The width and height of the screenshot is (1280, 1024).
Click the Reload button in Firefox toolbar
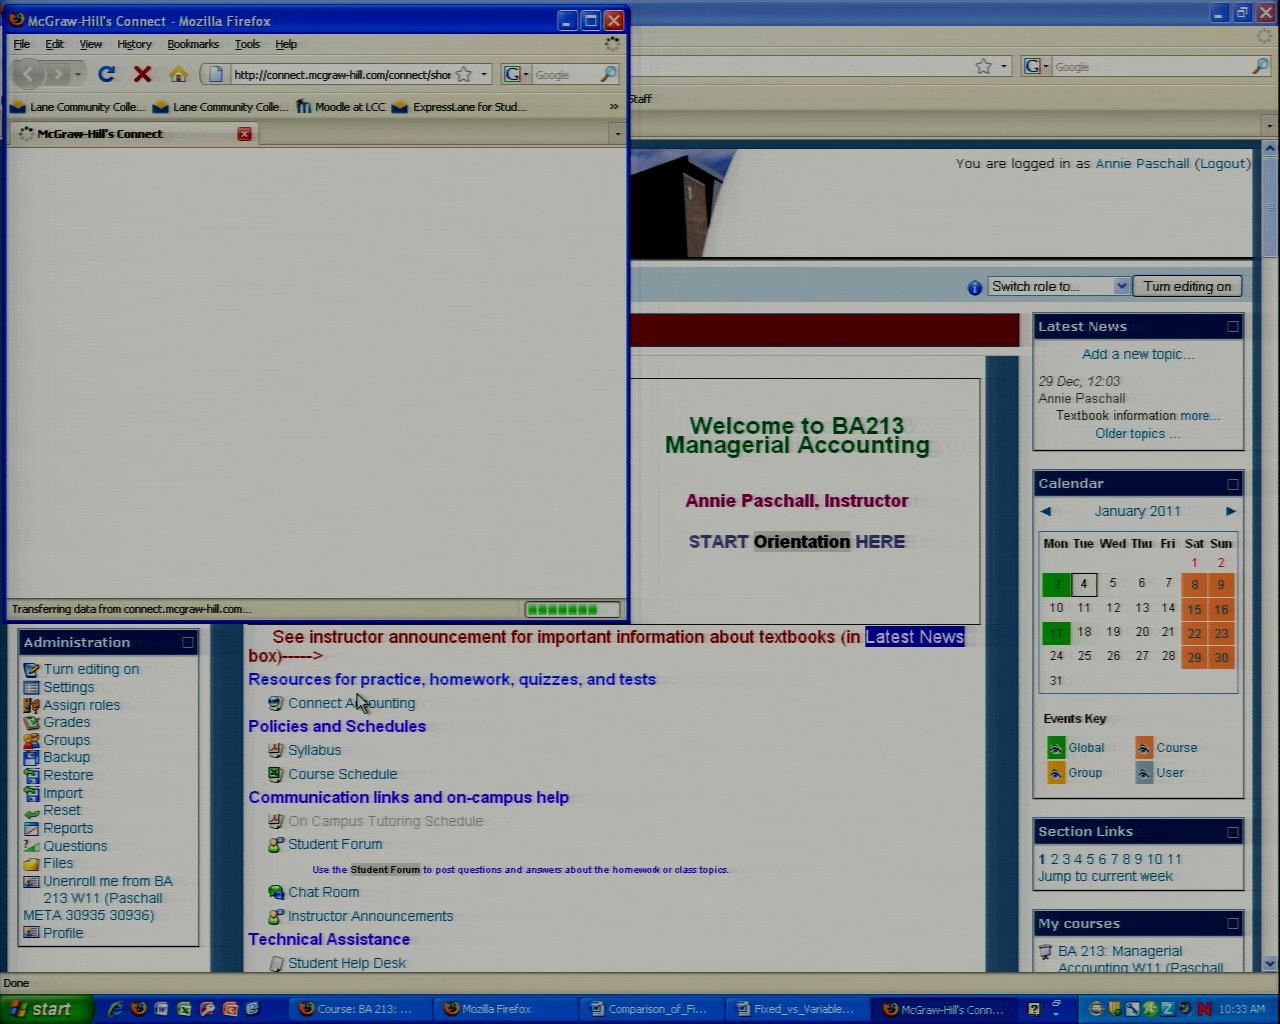click(x=106, y=74)
